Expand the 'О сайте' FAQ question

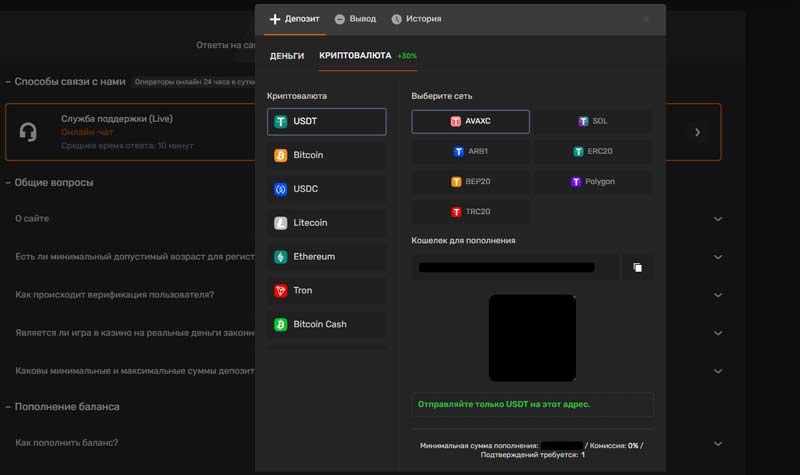(x=717, y=219)
